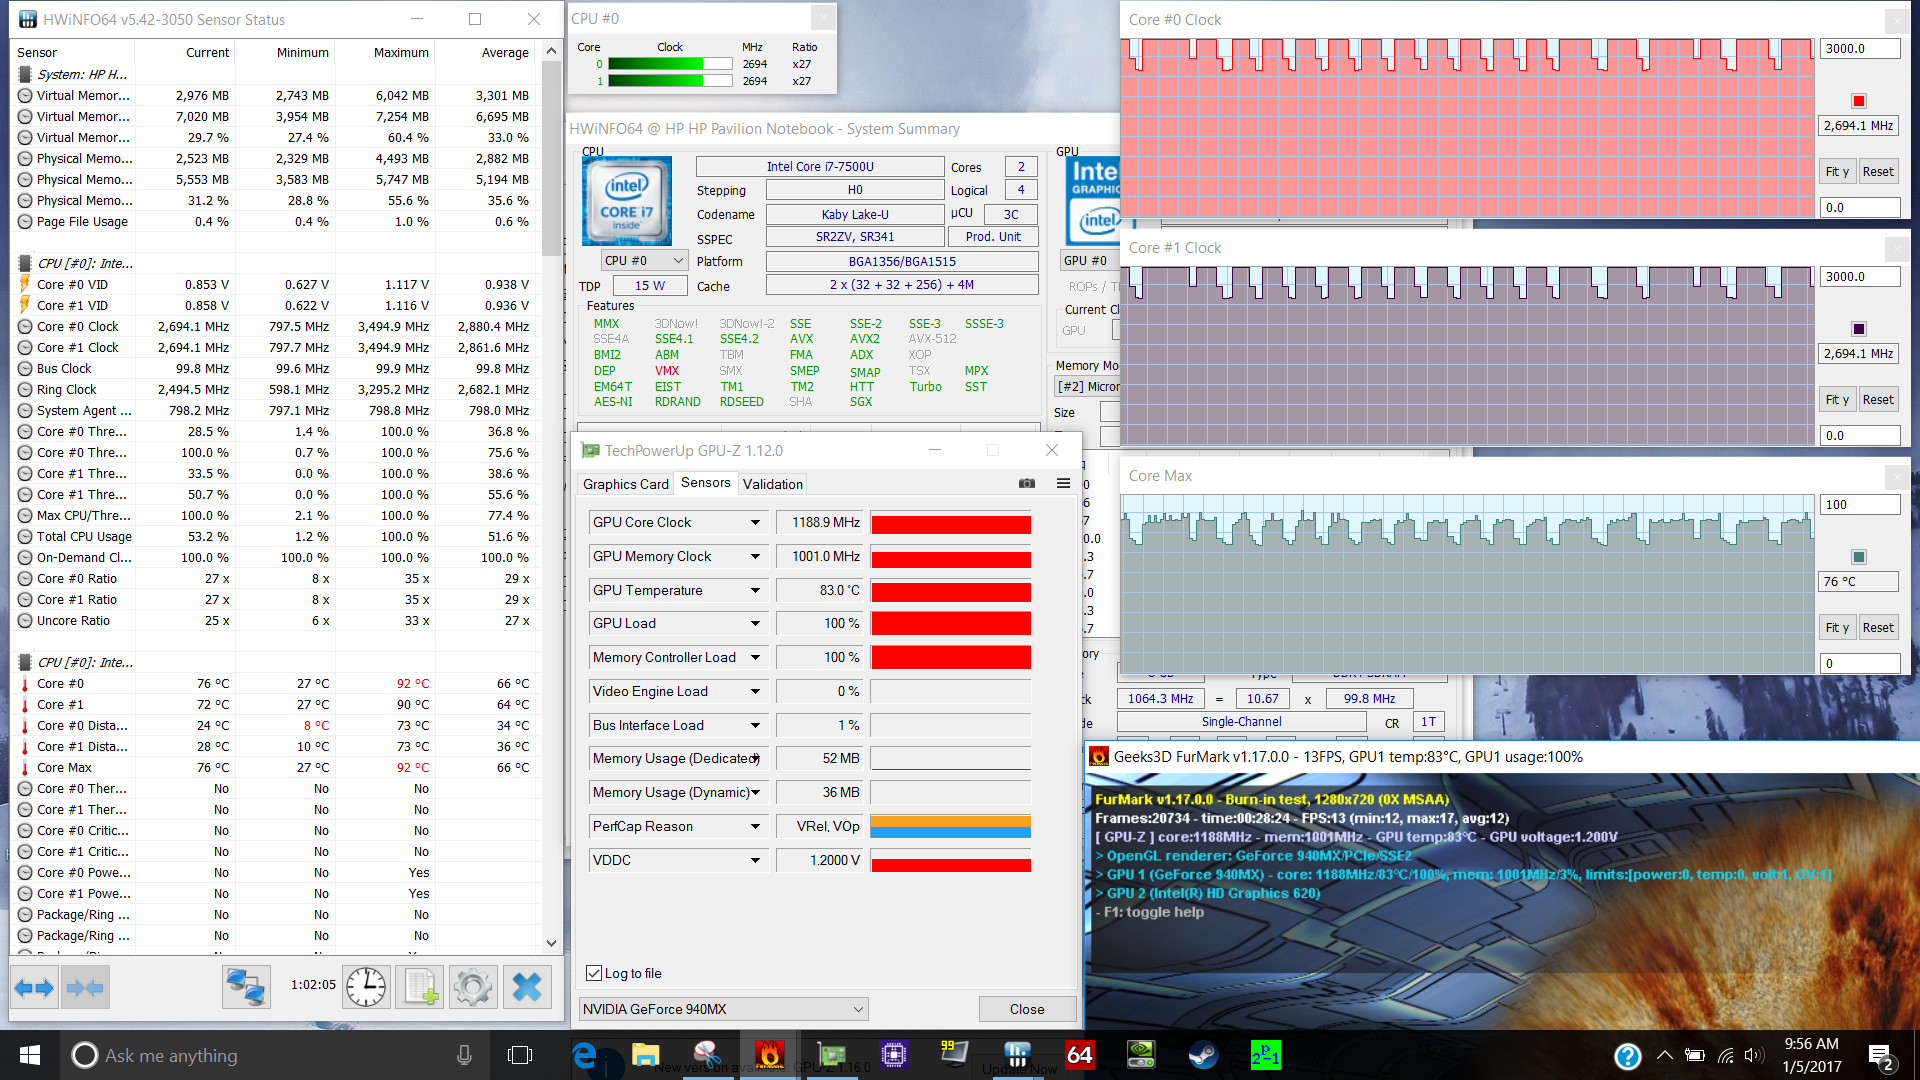Open the Bus Interface Load dropdown
This screenshot has height=1080, width=1920.
point(756,726)
